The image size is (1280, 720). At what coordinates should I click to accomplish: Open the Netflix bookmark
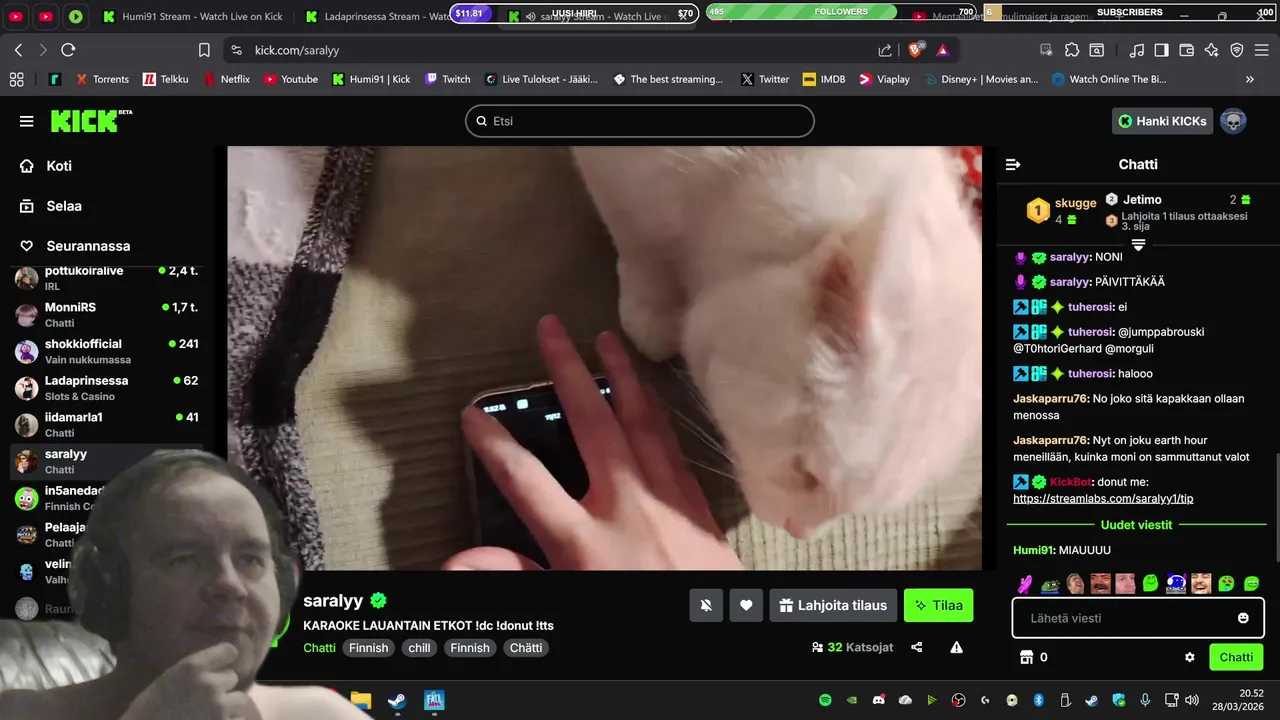227,79
